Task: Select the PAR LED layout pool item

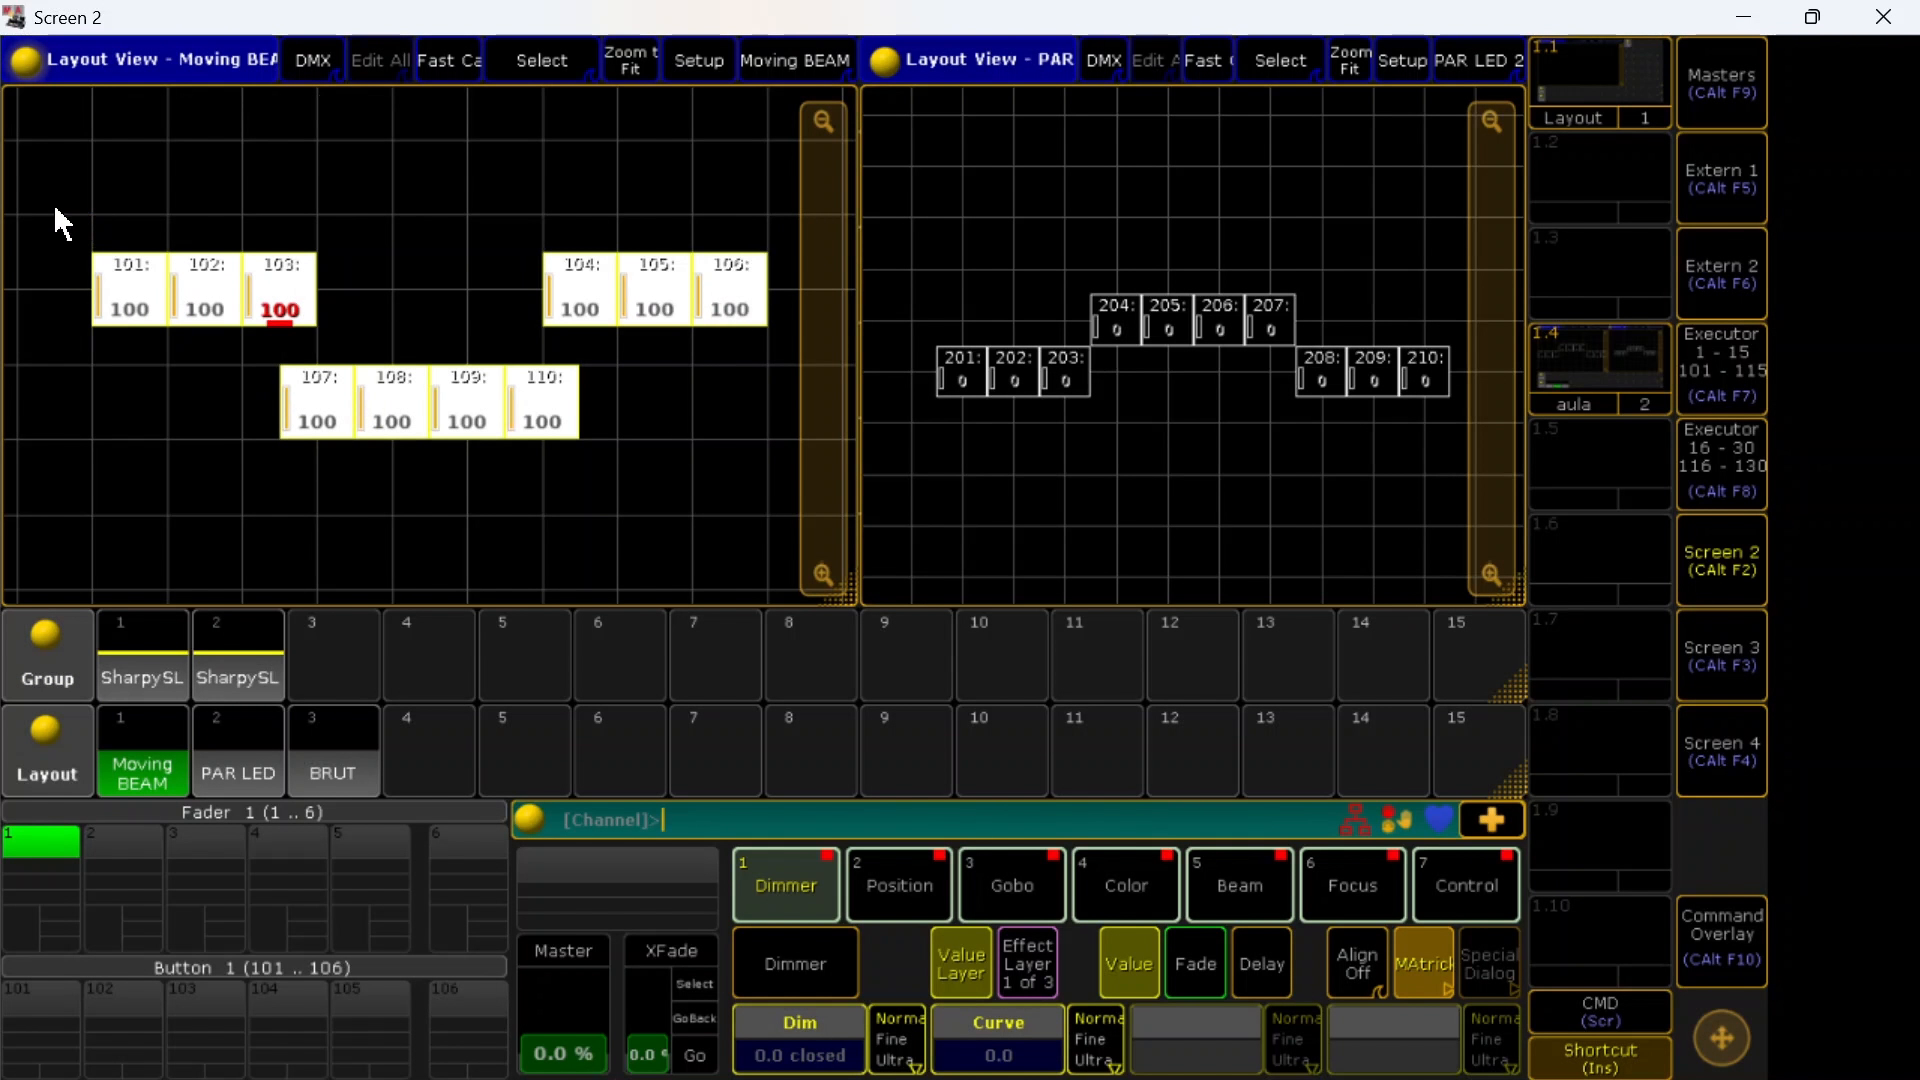Action: (238, 751)
